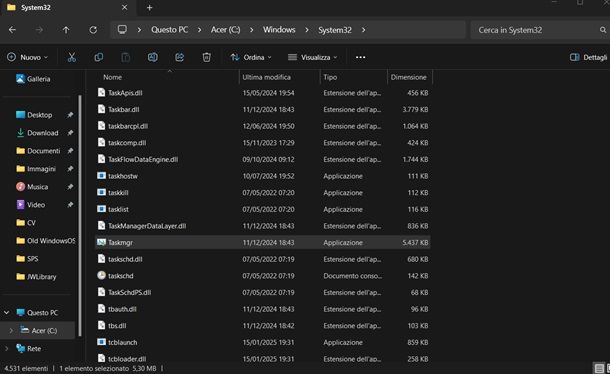
Task: Expand chevron after Windows in address bar
Action: click(307, 30)
